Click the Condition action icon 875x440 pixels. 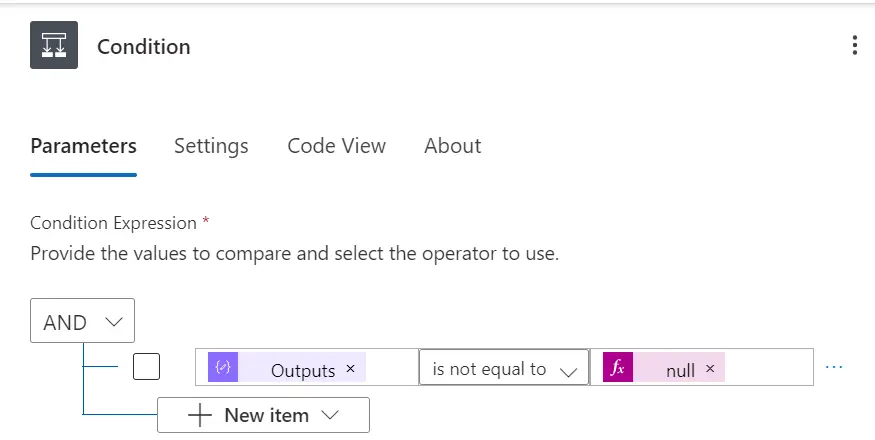coord(54,45)
